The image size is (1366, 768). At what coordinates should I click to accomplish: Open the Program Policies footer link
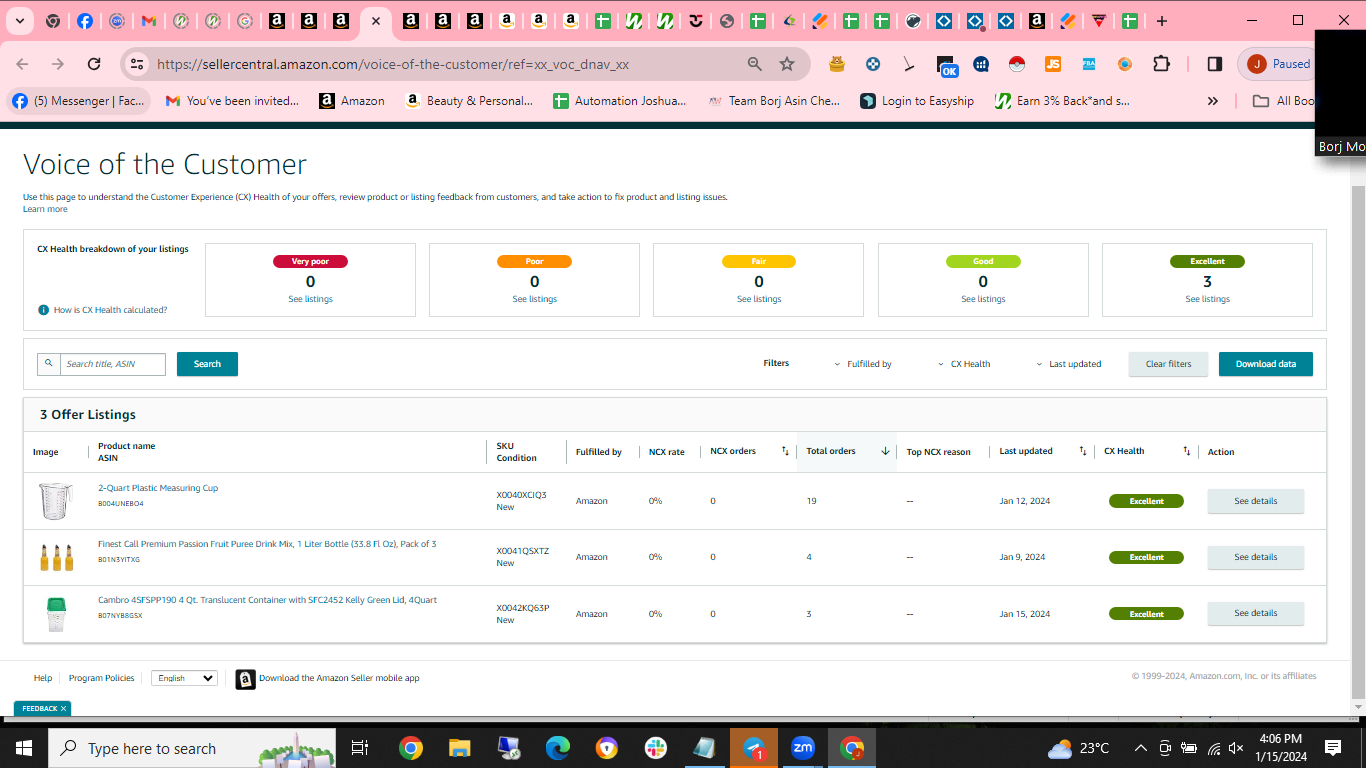pos(102,678)
